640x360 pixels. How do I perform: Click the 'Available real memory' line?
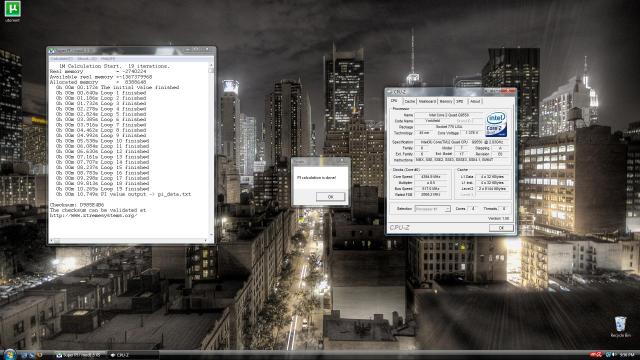pos(101,77)
